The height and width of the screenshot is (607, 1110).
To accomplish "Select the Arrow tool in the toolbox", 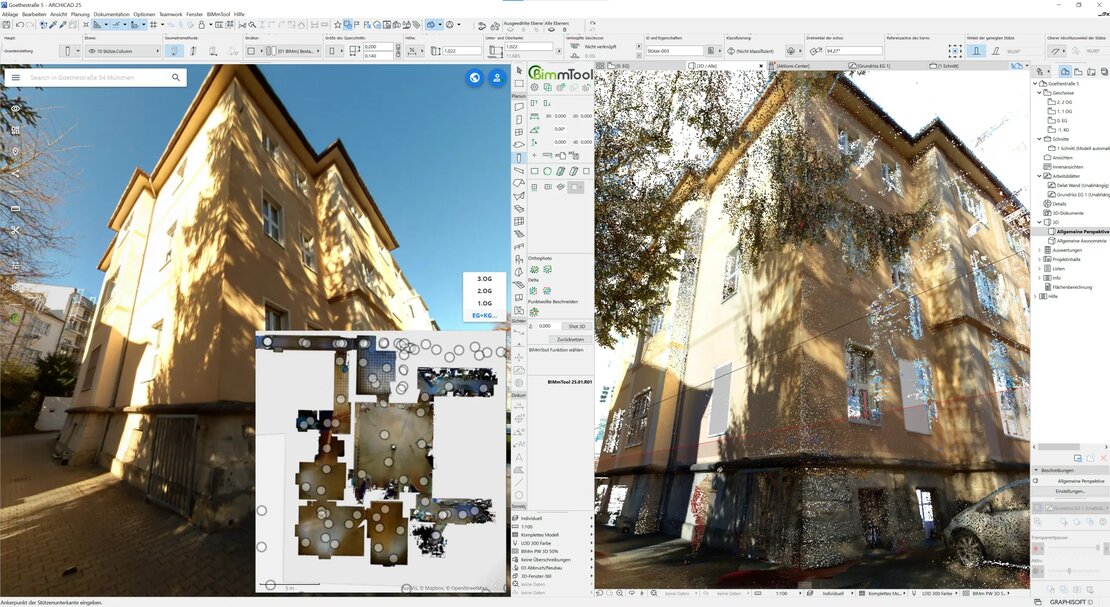I will pos(519,71).
